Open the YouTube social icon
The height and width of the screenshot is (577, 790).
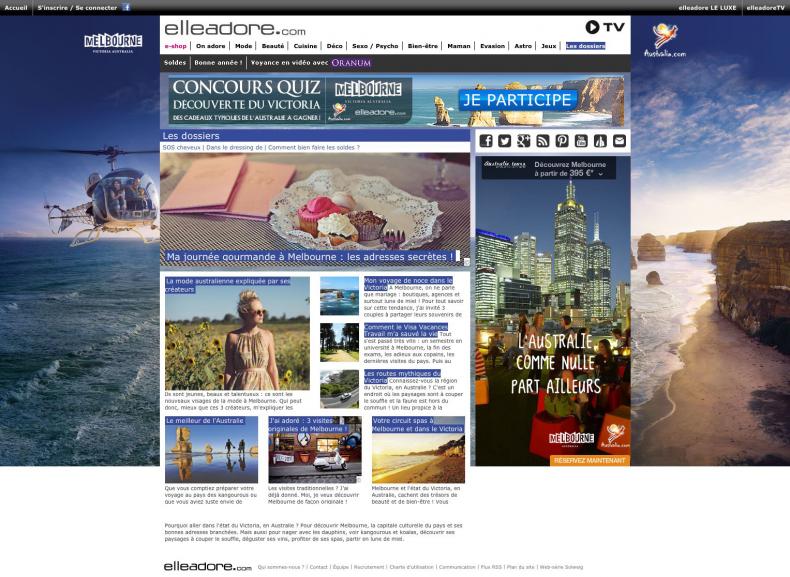(581, 141)
